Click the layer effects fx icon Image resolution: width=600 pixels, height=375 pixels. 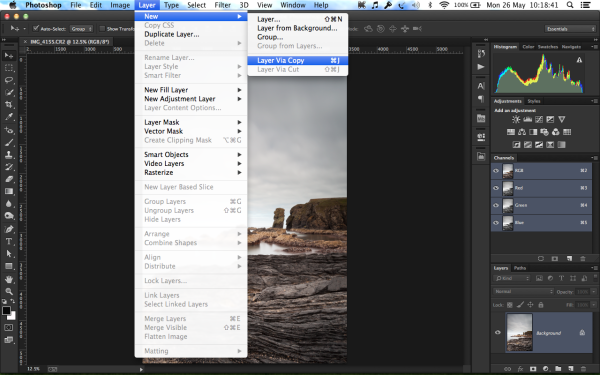point(520,369)
